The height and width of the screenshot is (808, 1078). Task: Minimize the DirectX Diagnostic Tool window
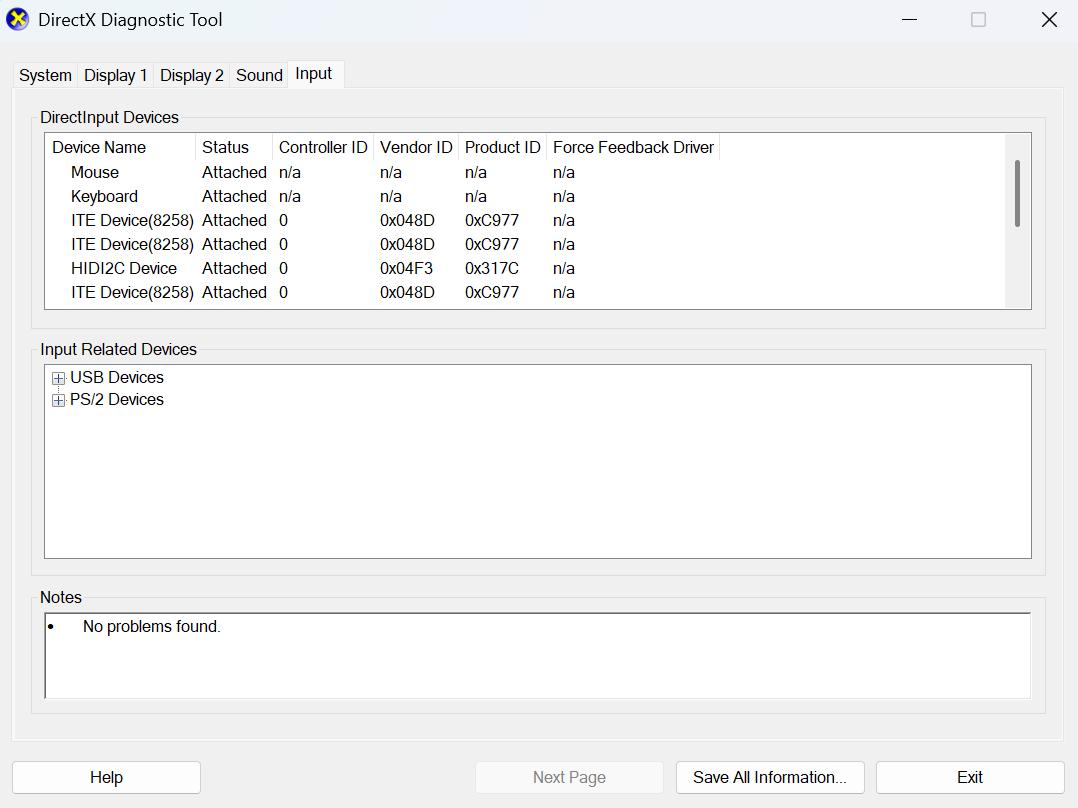click(909, 20)
